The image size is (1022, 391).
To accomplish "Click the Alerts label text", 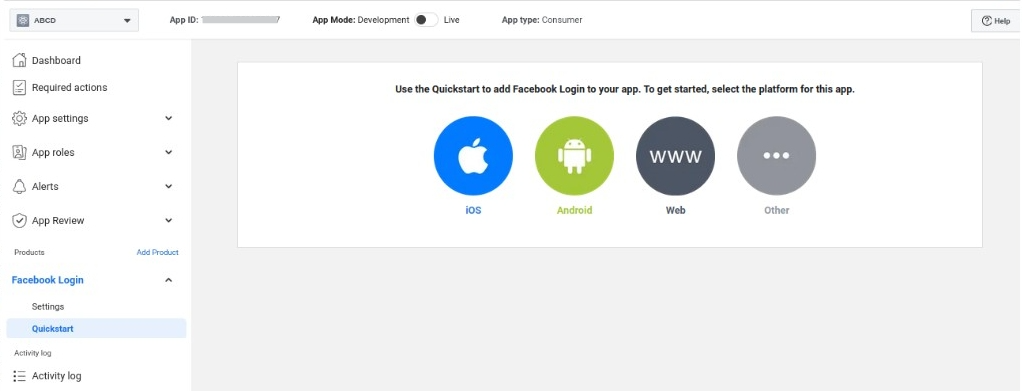I will 45,186.
